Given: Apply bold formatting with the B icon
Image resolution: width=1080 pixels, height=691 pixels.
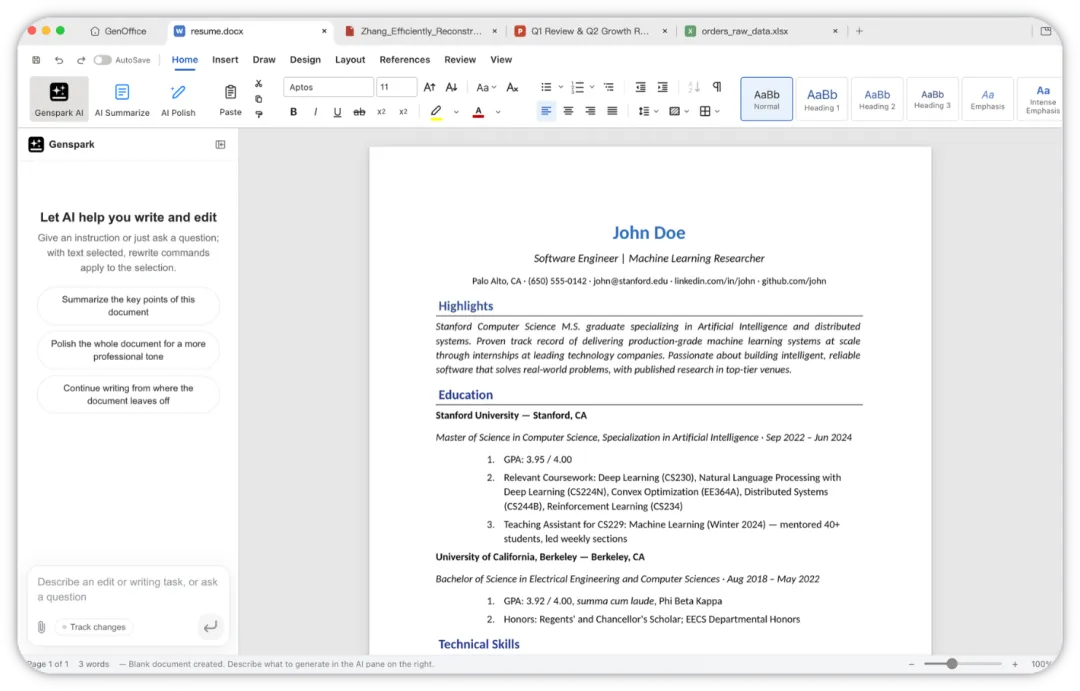Looking at the screenshot, I should click(293, 112).
